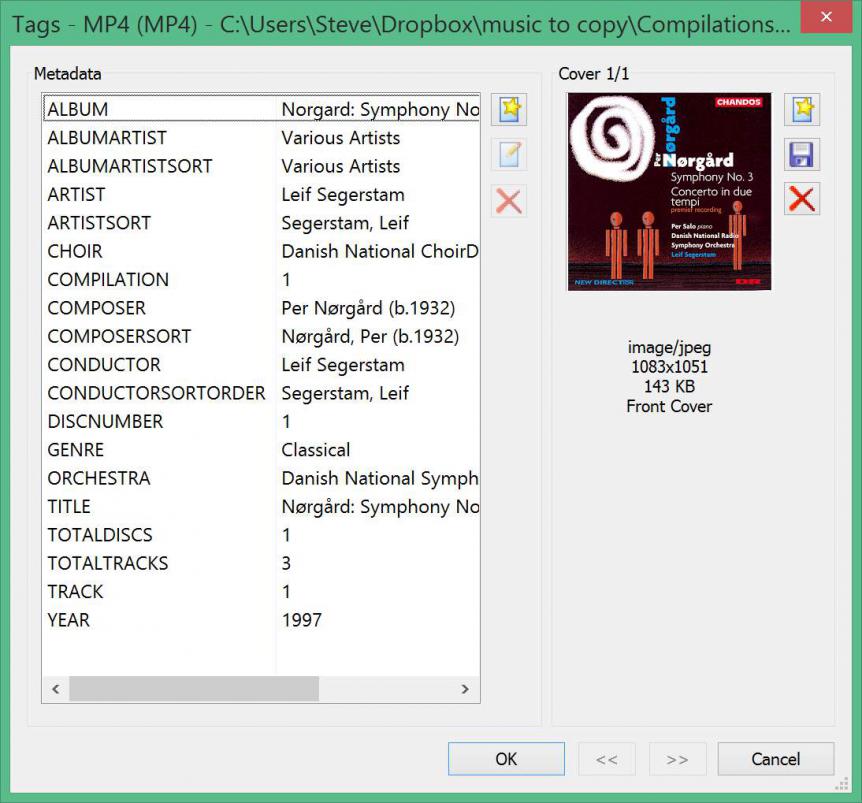Click the metadata horizontal scrollbar thumb
Screen dimensions: 862x803
click(x=193, y=689)
